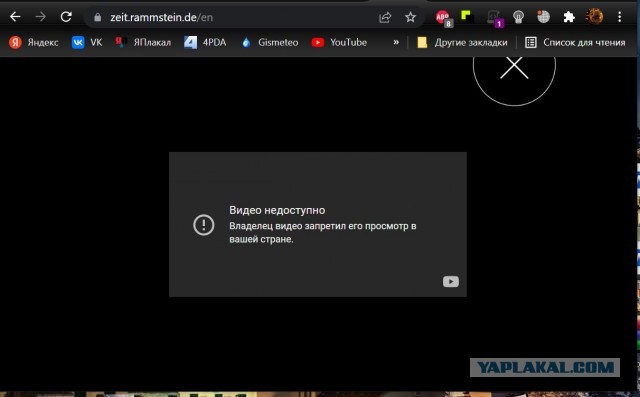Image resolution: width=640 pixels, height=397 pixels.
Task: View site security lock info
Action: pyautogui.click(x=97, y=18)
